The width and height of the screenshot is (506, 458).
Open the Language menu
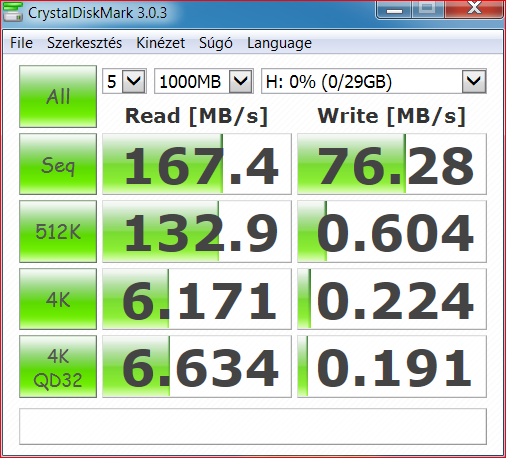coord(279,43)
